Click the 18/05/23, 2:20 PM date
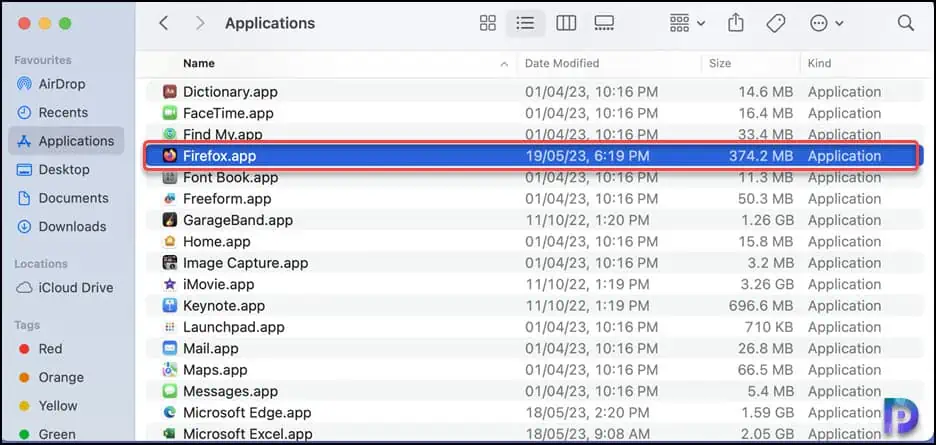 587,413
